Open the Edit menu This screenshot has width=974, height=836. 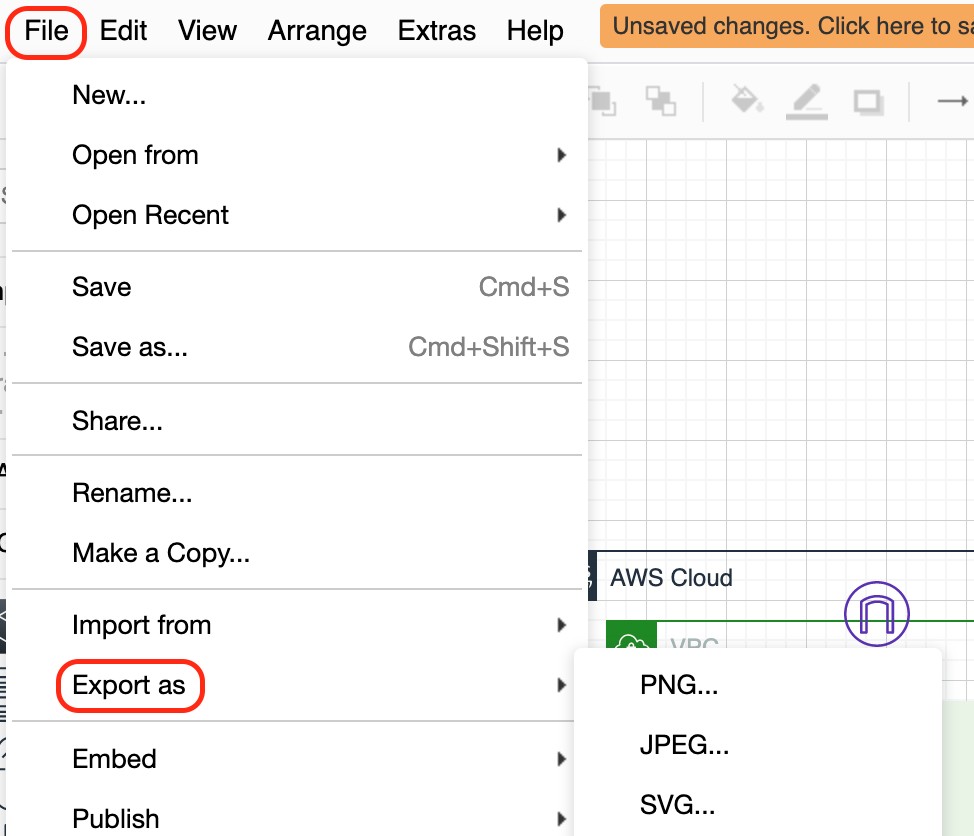[123, 30]
